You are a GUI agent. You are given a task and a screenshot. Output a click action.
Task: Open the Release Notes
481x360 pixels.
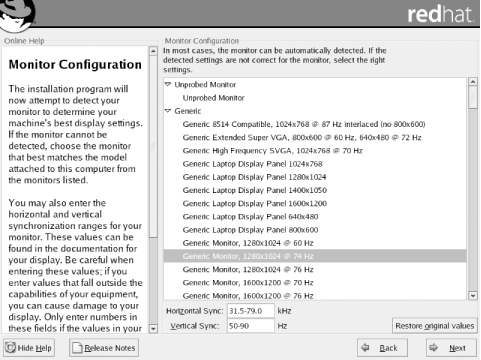point(104,348)
